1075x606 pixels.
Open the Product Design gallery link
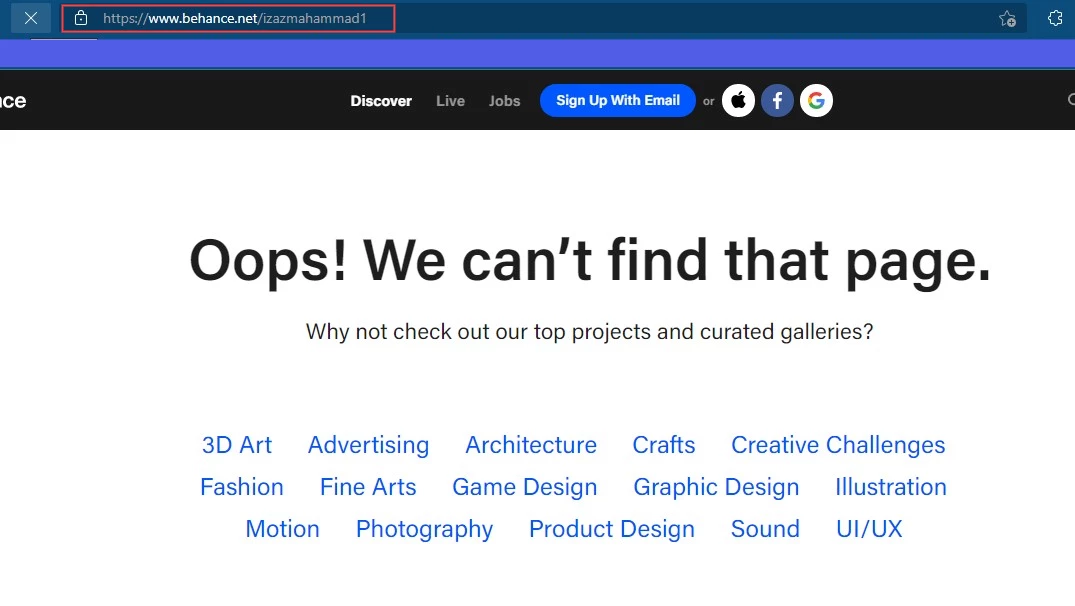tap(612, 529)
